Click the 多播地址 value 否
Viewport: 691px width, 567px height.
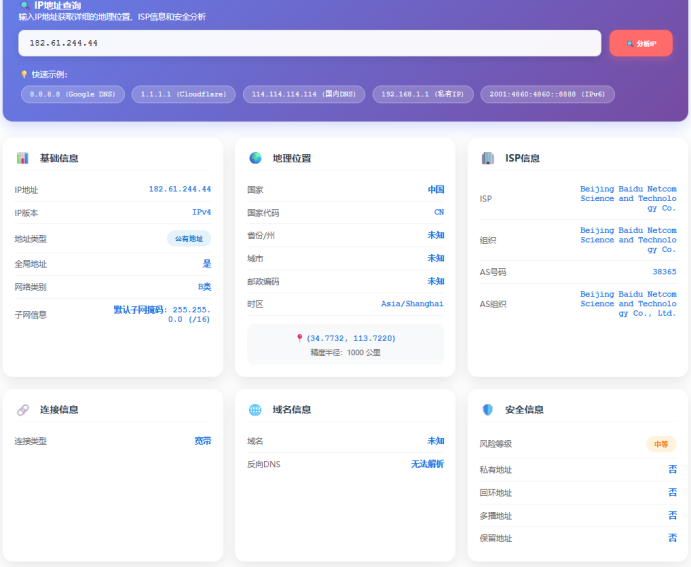click(672, 515)
